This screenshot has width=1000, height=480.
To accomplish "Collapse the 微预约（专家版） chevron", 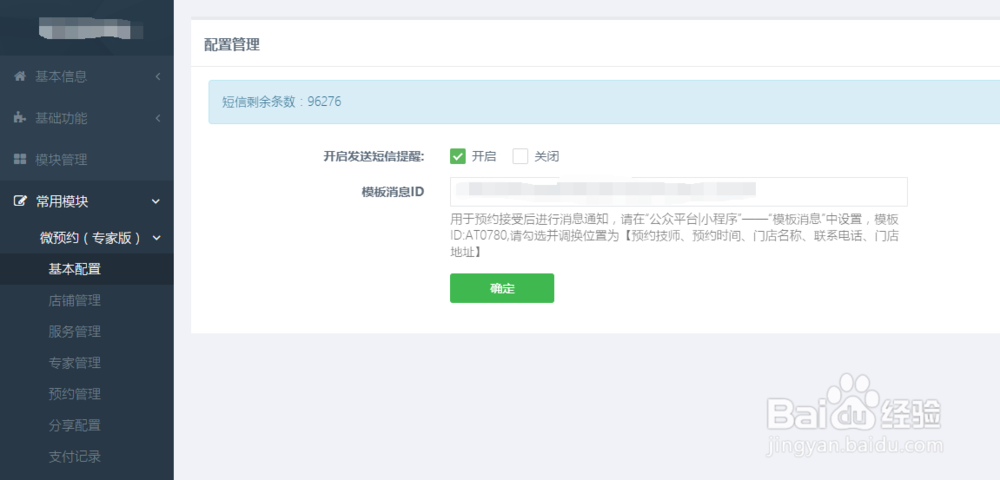I will (x=156, y=238).
